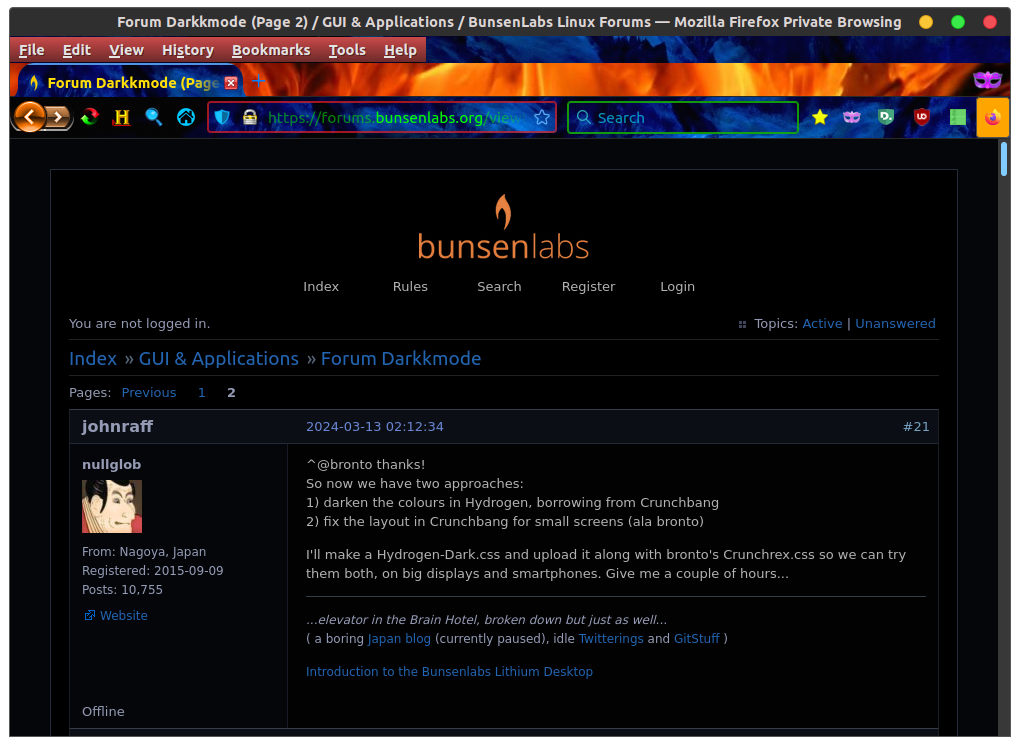The width and height of the screenshot is (1020, 746).
Task: Open bookmarks via yellow star icon
Action: tap(820, 117)
